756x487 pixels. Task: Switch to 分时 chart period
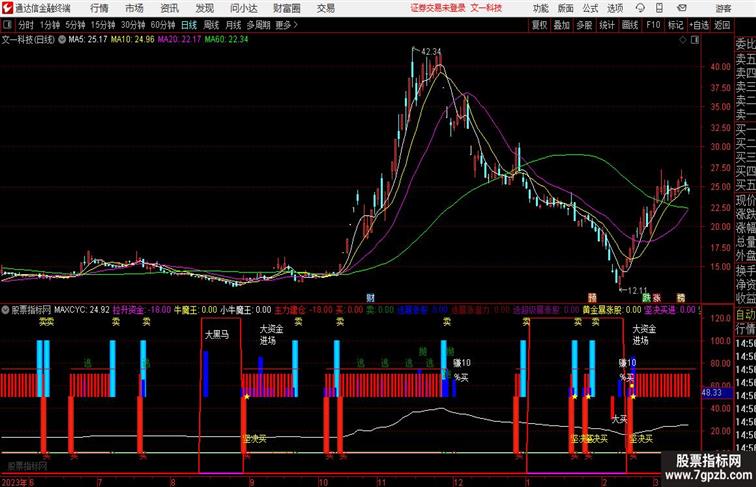(26, 25)
